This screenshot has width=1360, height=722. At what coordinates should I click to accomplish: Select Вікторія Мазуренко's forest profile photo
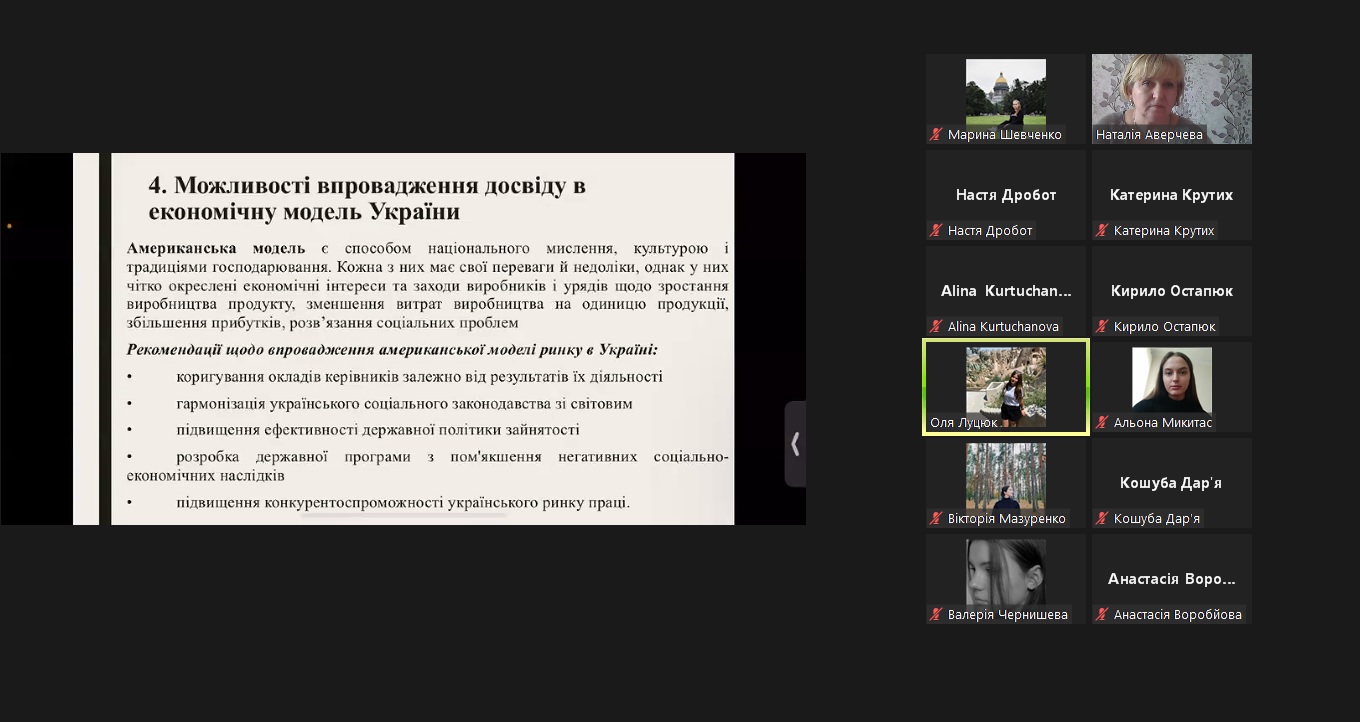(1005, 476)
